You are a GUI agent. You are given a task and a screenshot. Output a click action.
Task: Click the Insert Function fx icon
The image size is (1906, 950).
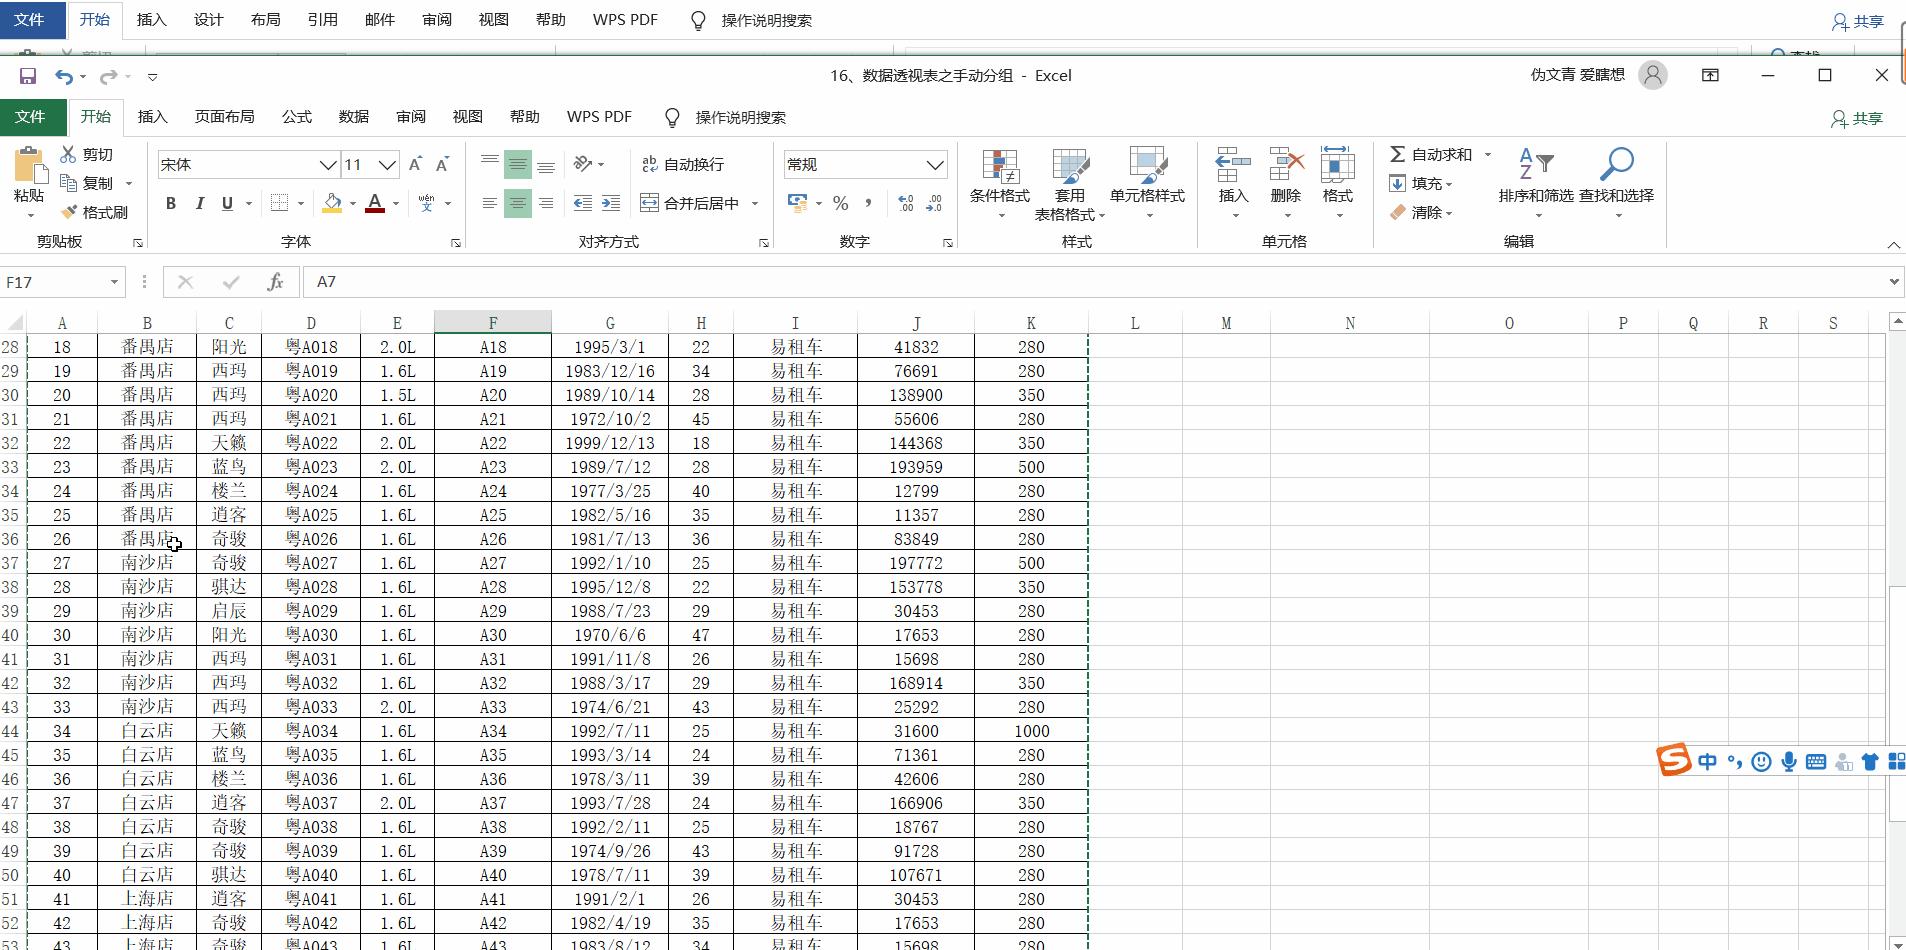pyautogui.click(x=275, y=282)
